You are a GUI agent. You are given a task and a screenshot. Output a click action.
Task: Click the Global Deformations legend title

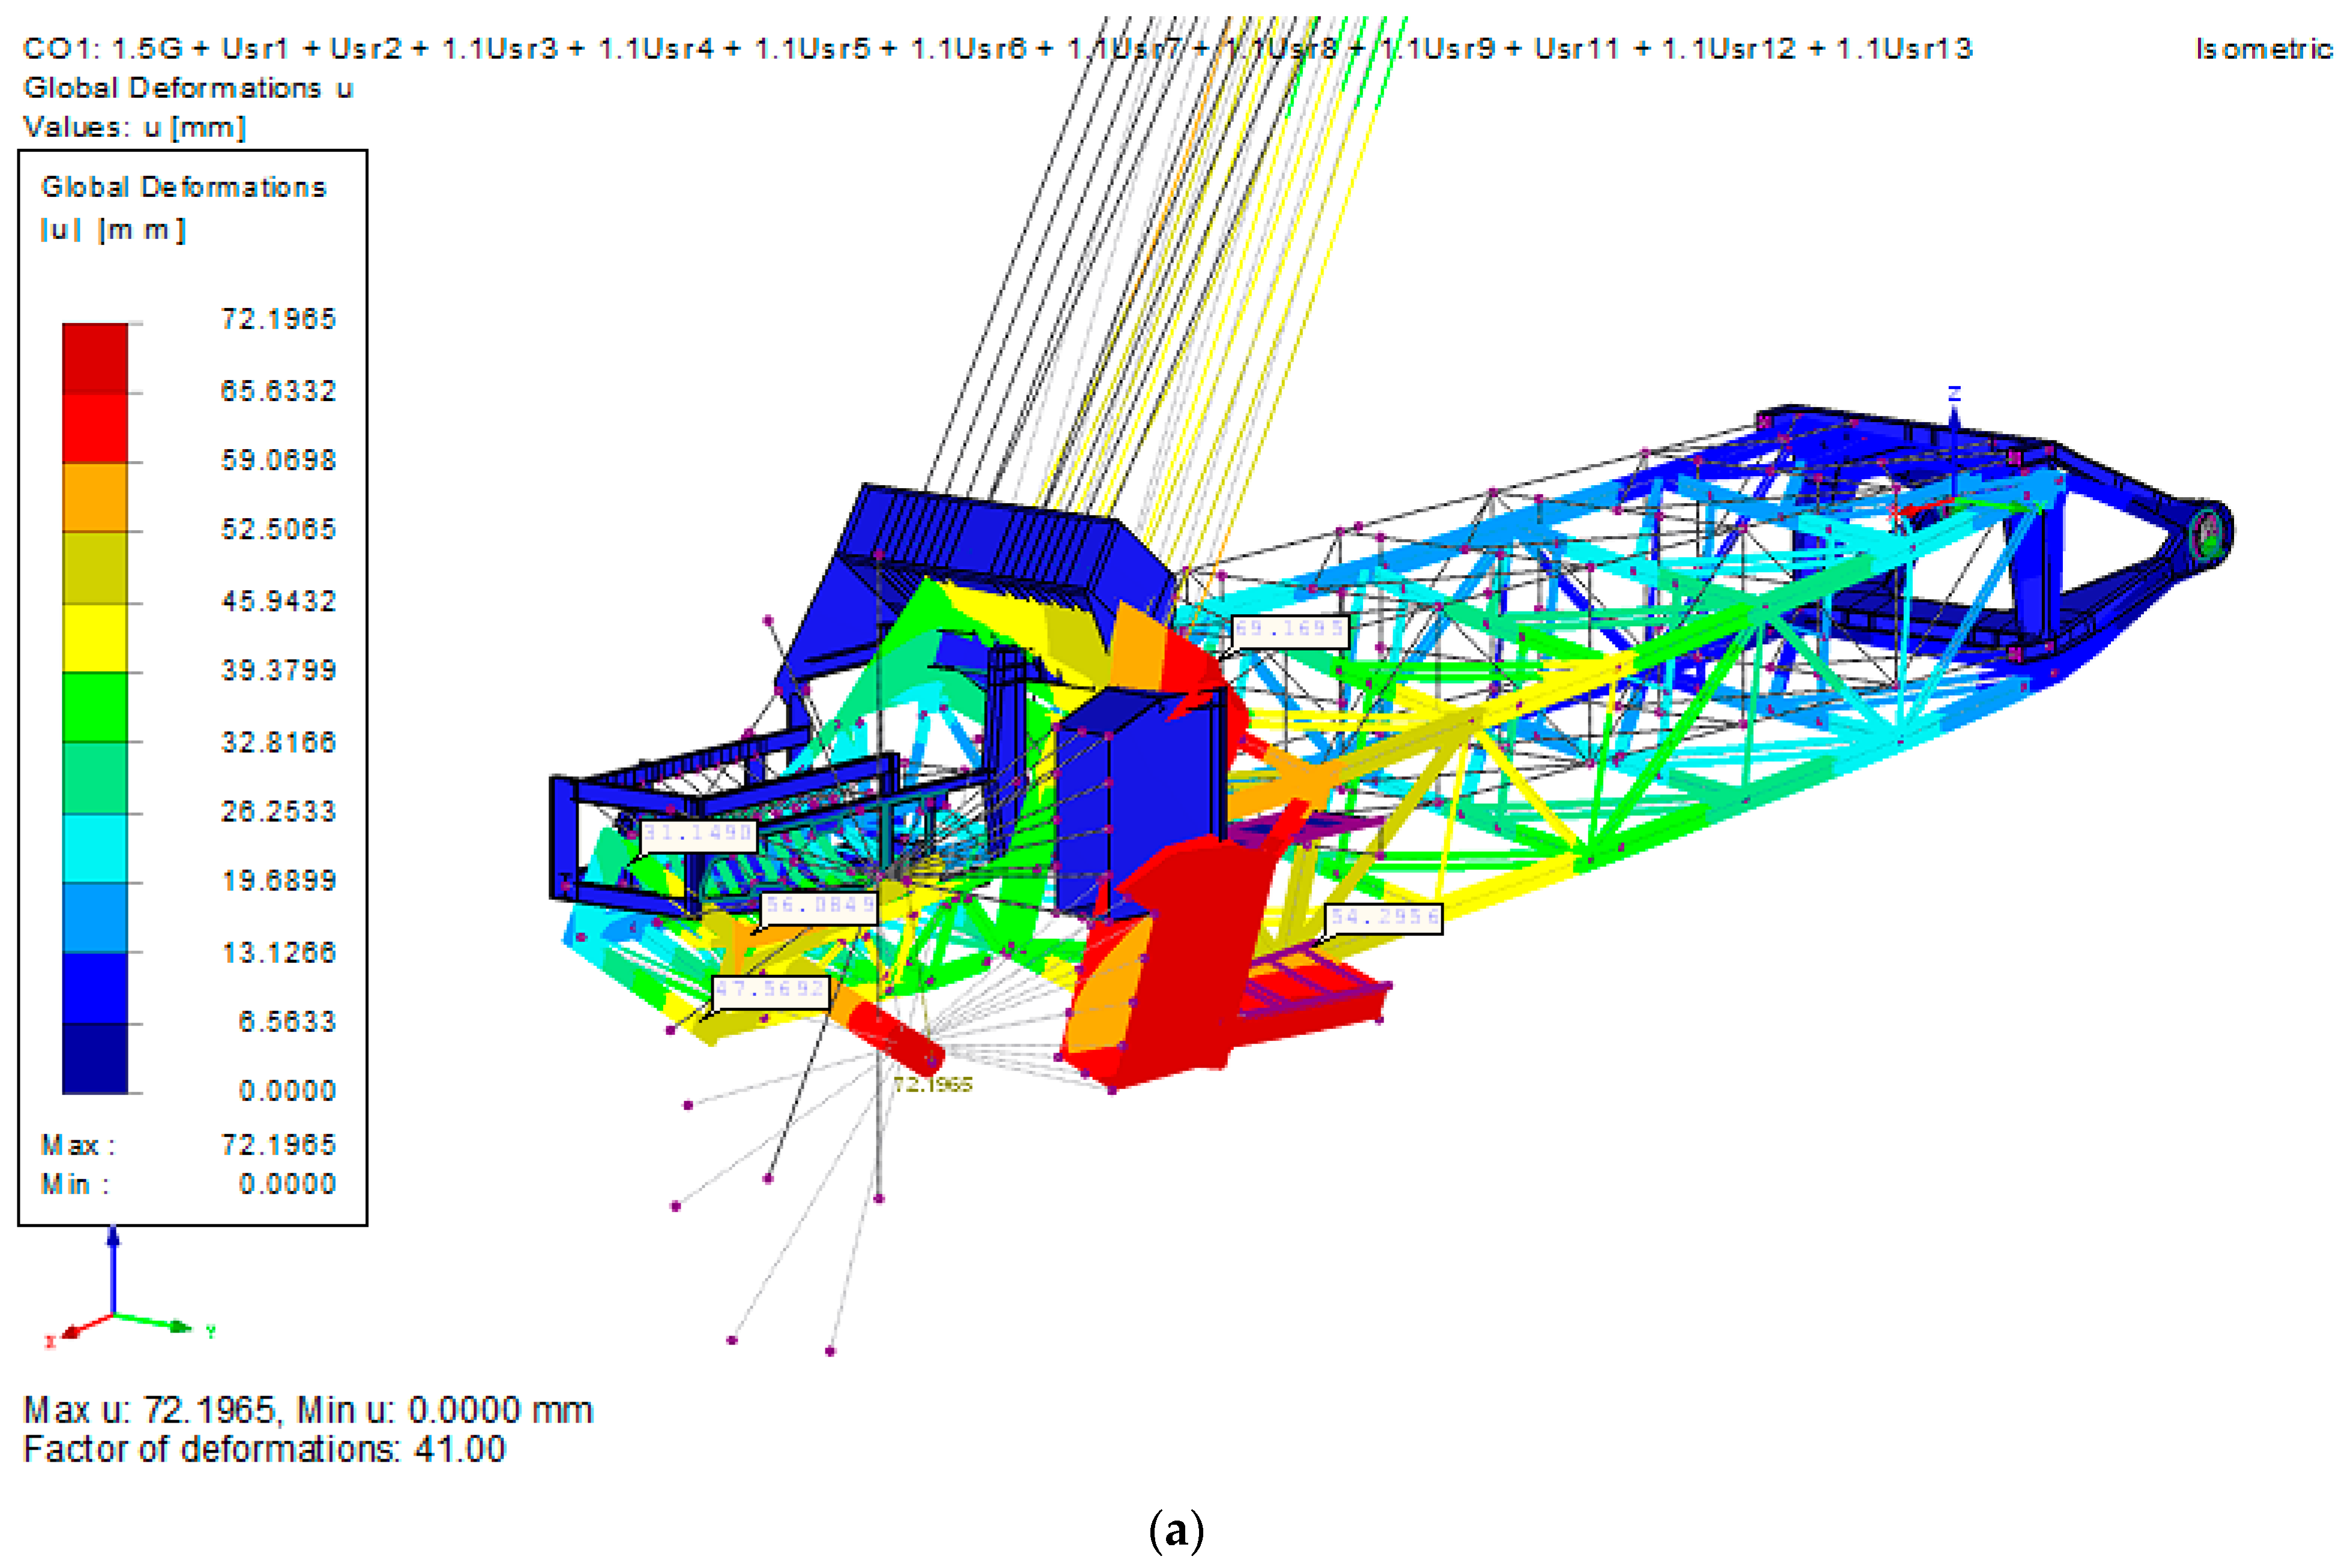184,187
